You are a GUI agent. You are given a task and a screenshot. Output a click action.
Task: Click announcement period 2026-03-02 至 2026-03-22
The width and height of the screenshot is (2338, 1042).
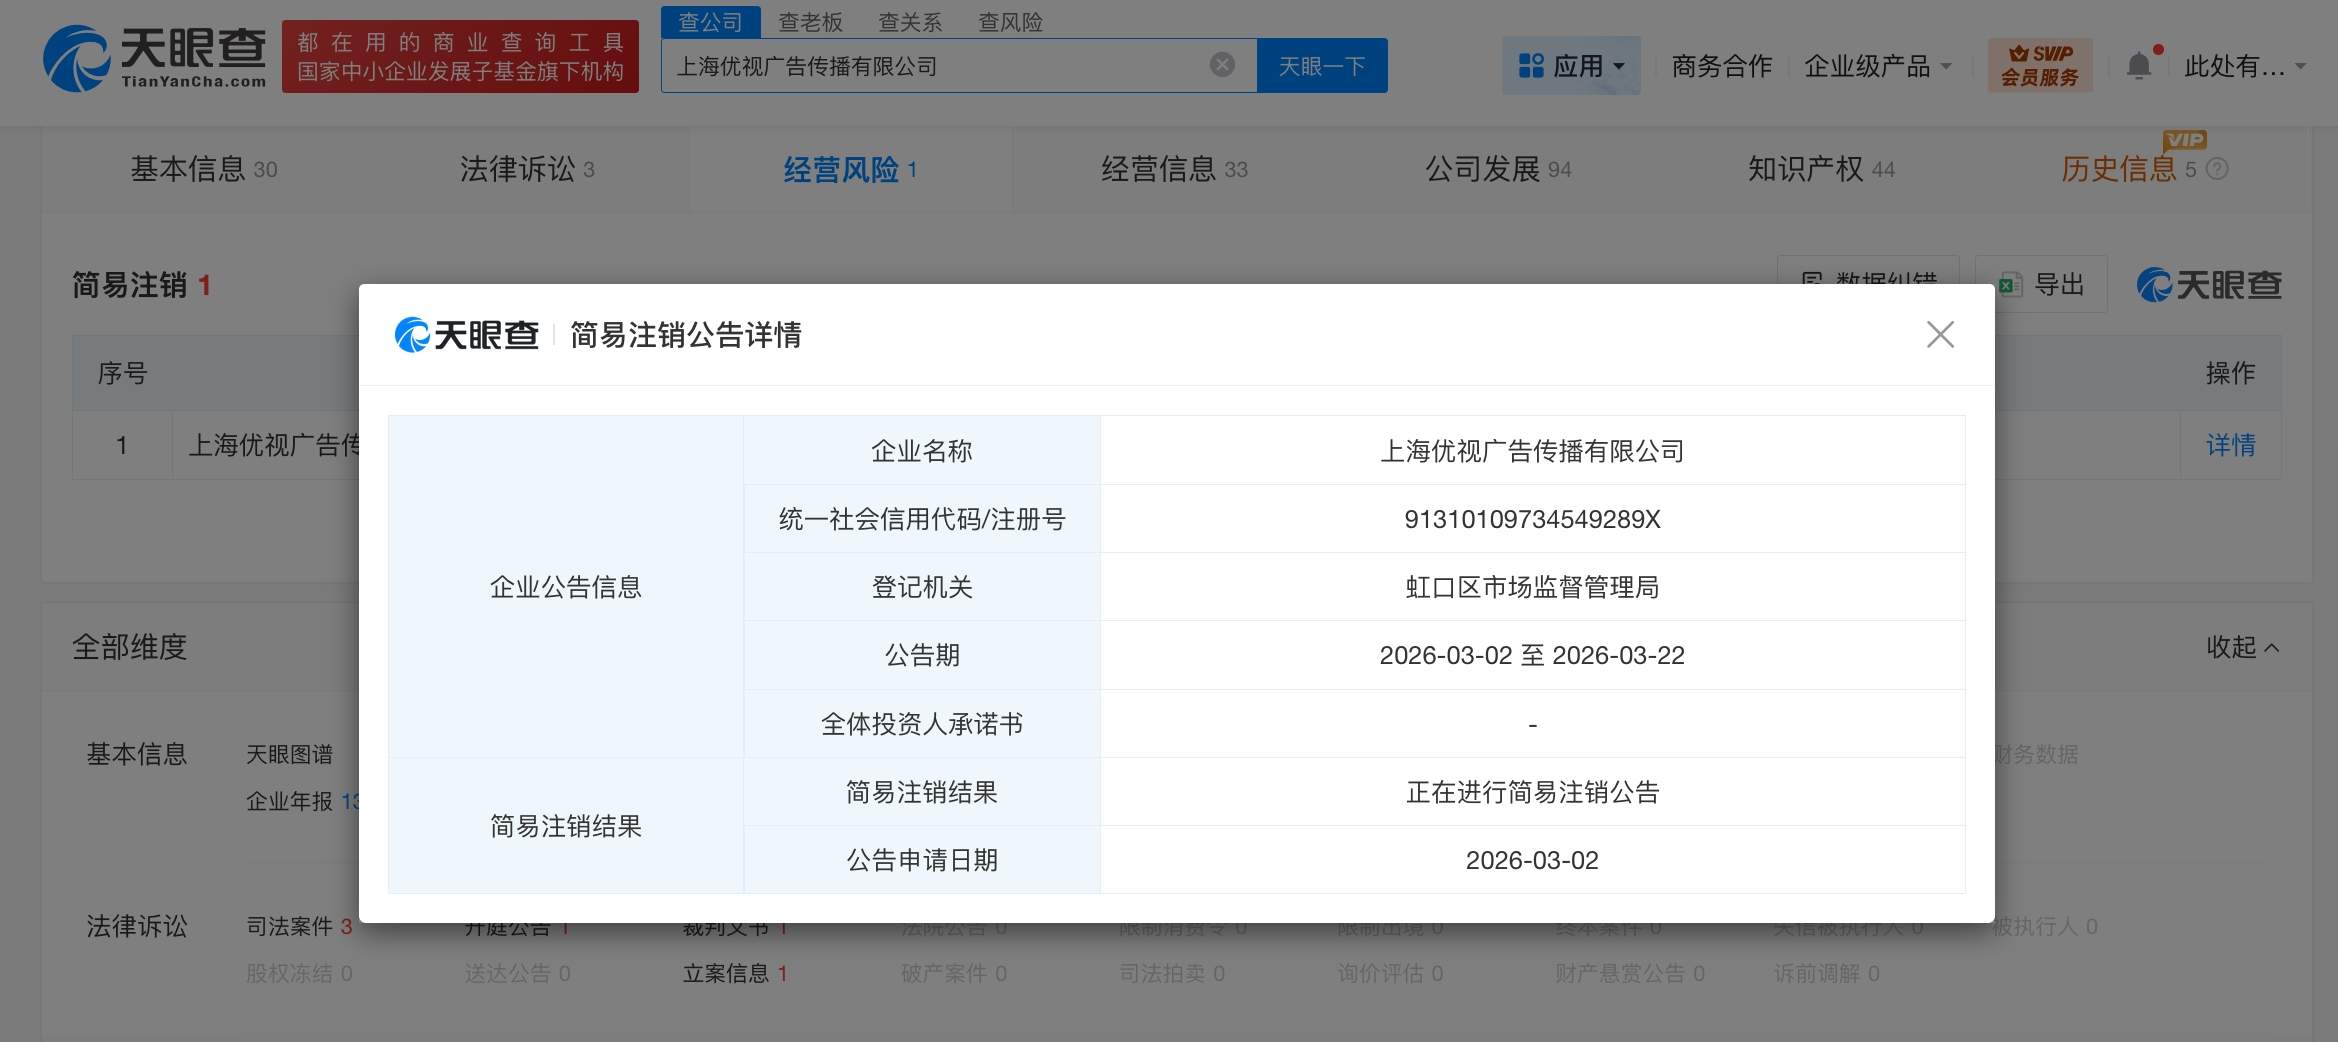tap(1532, 655)
